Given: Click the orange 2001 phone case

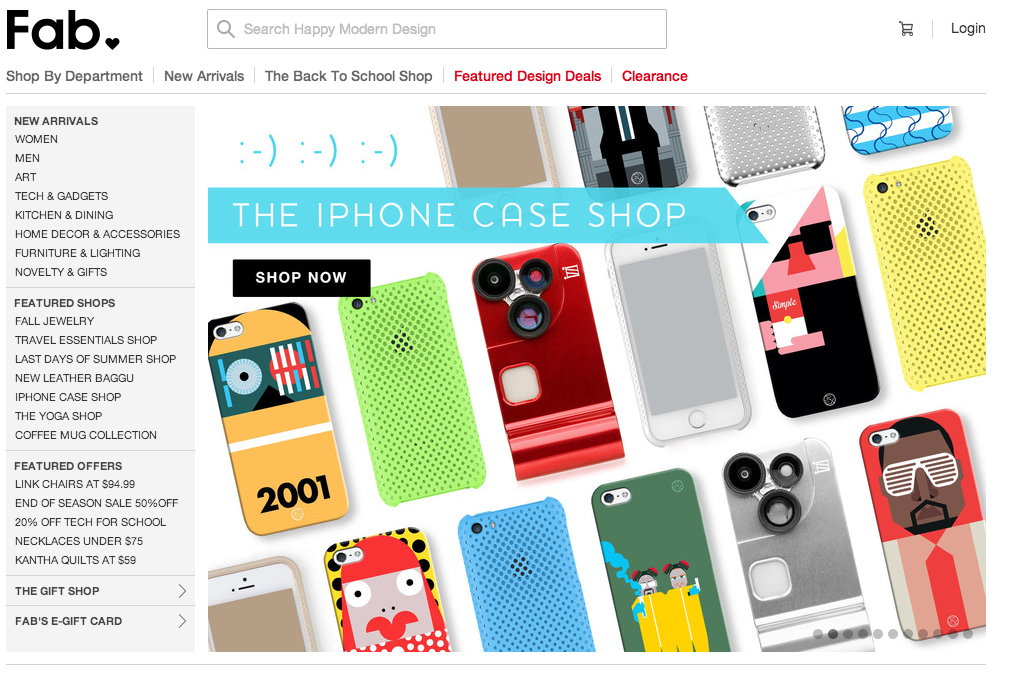Looking at the screenshot, I should 278,419.
